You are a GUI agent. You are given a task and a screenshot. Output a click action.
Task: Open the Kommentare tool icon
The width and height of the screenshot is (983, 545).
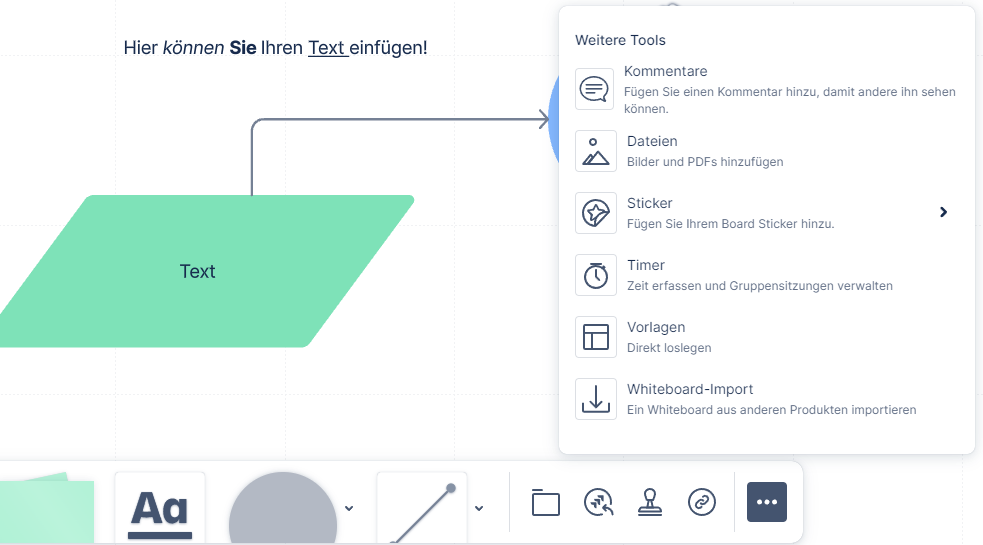(594, 89)
